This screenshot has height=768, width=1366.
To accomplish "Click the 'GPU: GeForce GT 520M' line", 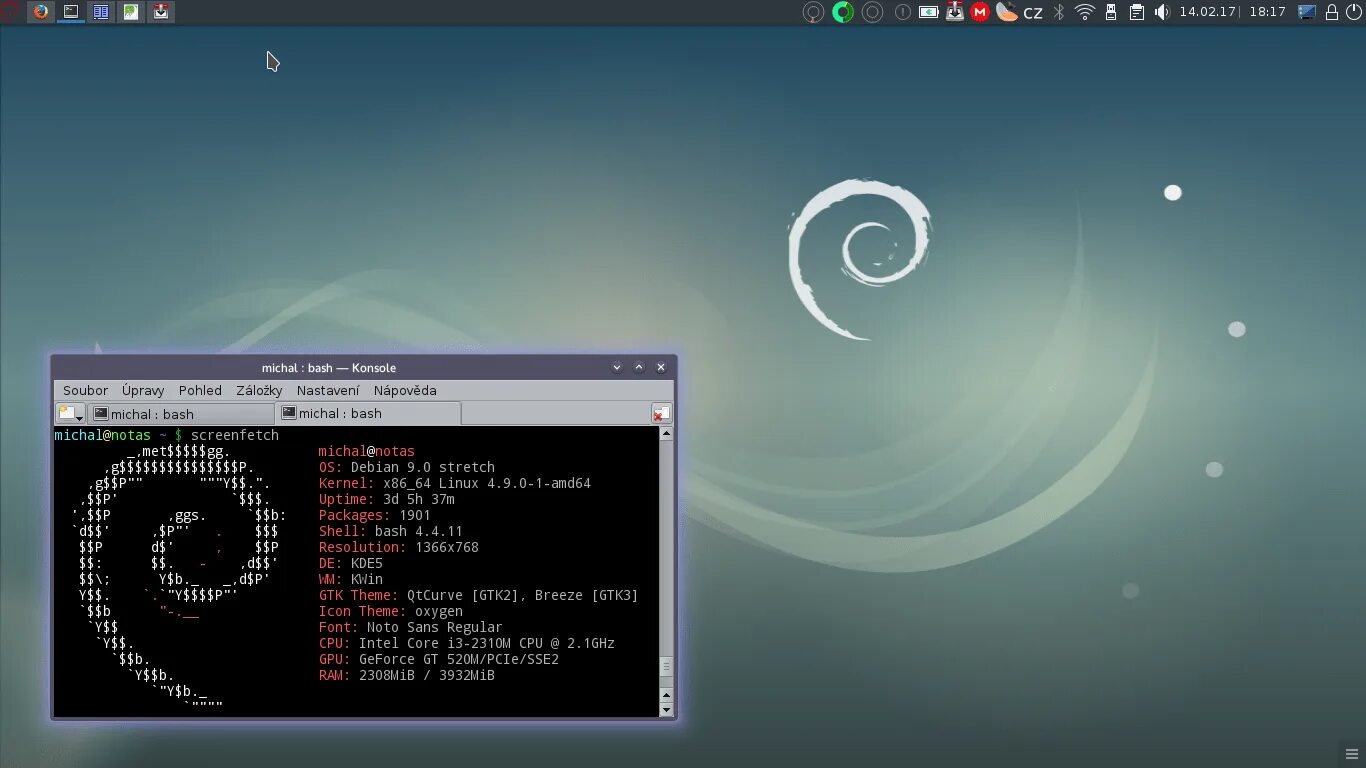I will (x=439, y=659).
